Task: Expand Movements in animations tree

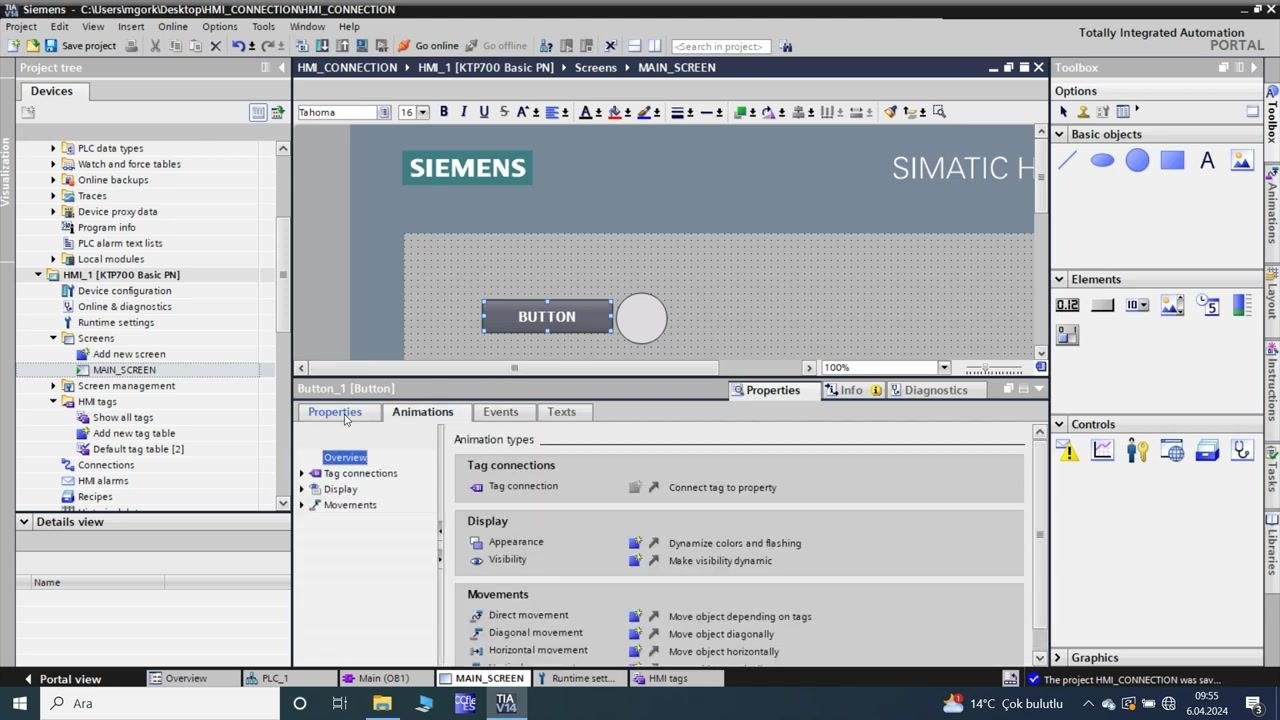Action: (302, 505)
